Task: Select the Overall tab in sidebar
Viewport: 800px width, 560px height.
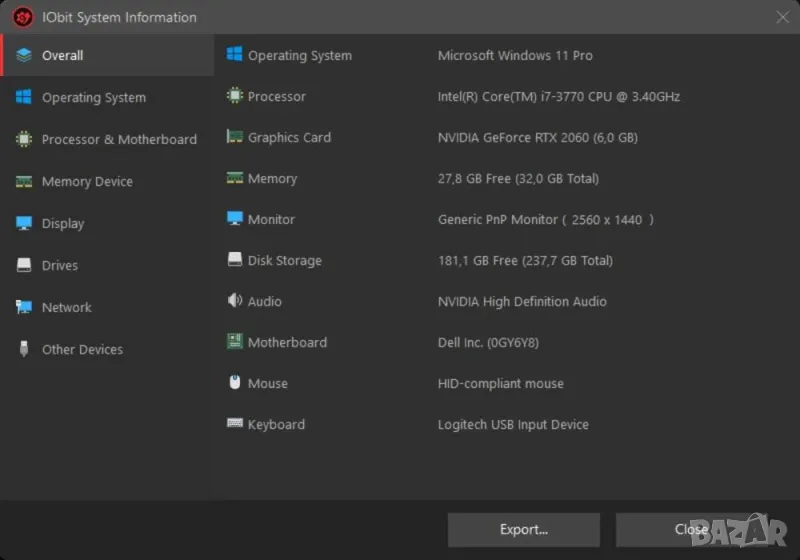Action: [x=62, y=56]
